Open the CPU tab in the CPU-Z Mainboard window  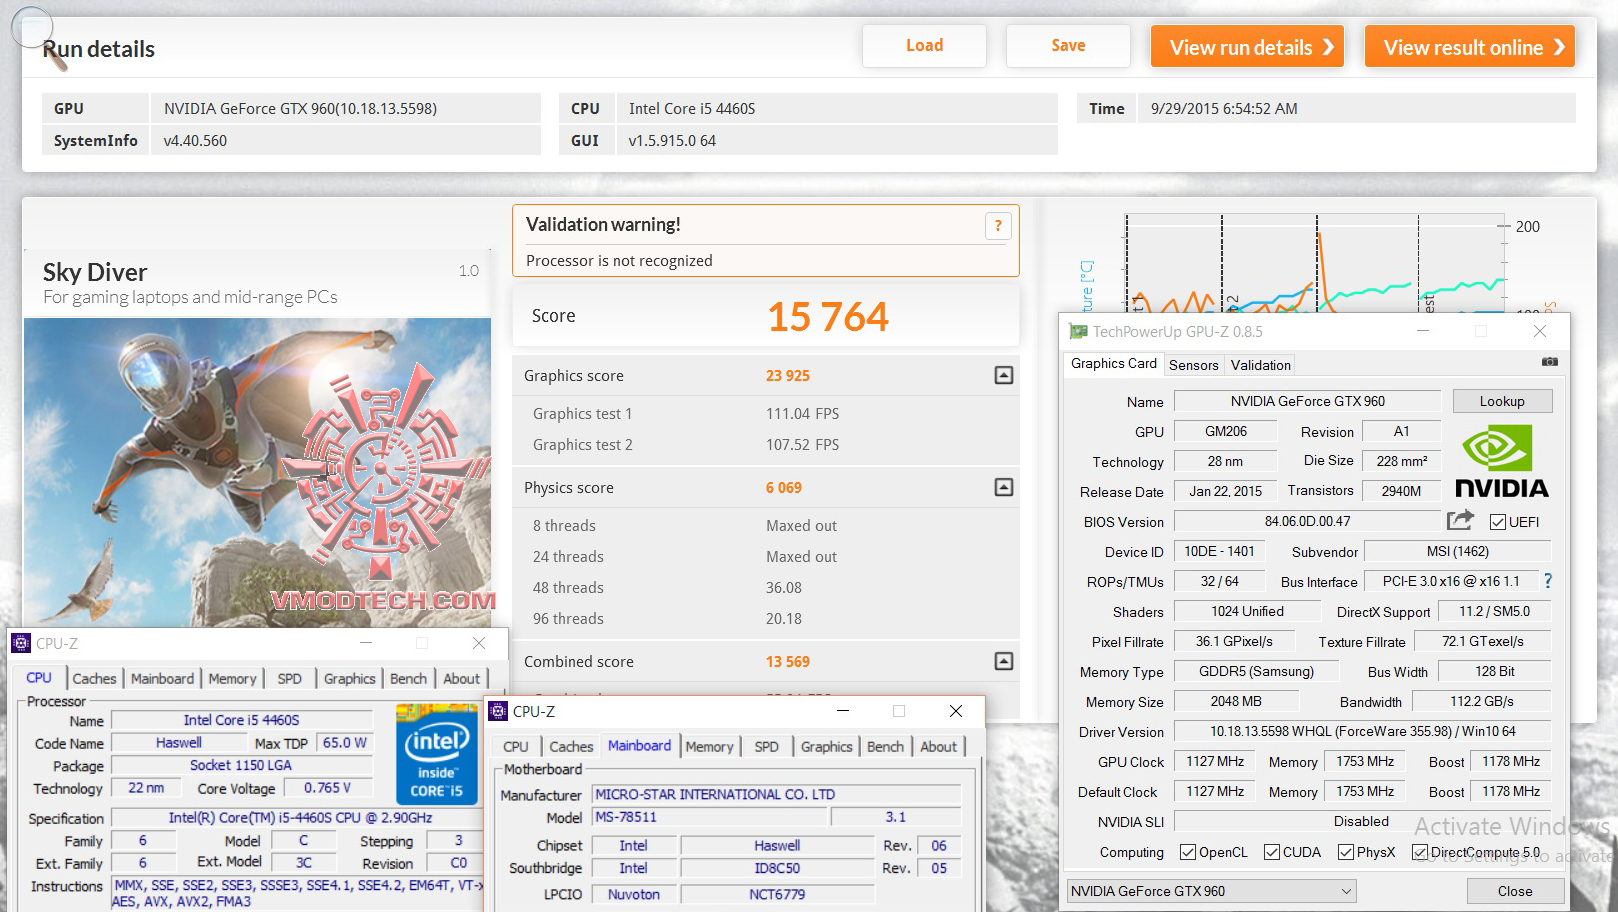click(x=516, y=746)
